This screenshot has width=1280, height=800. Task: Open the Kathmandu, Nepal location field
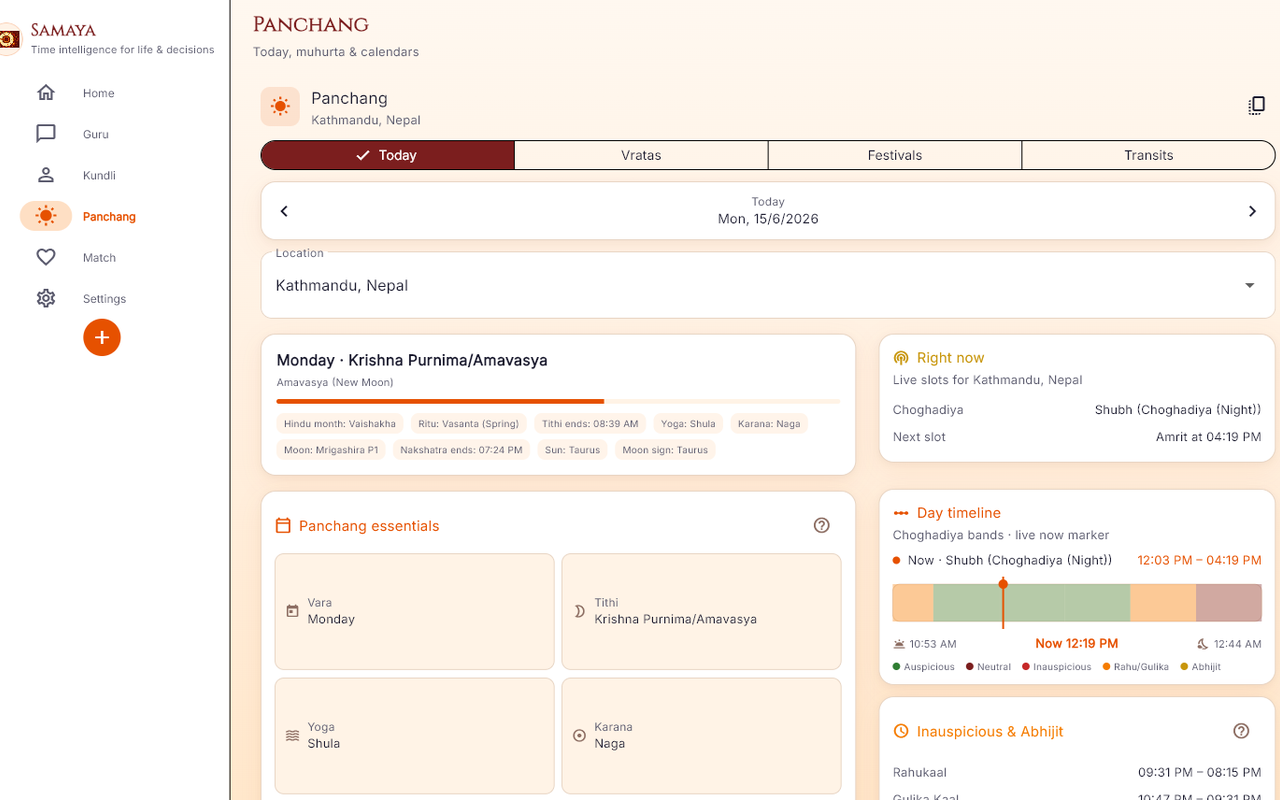tap(768, 285)
